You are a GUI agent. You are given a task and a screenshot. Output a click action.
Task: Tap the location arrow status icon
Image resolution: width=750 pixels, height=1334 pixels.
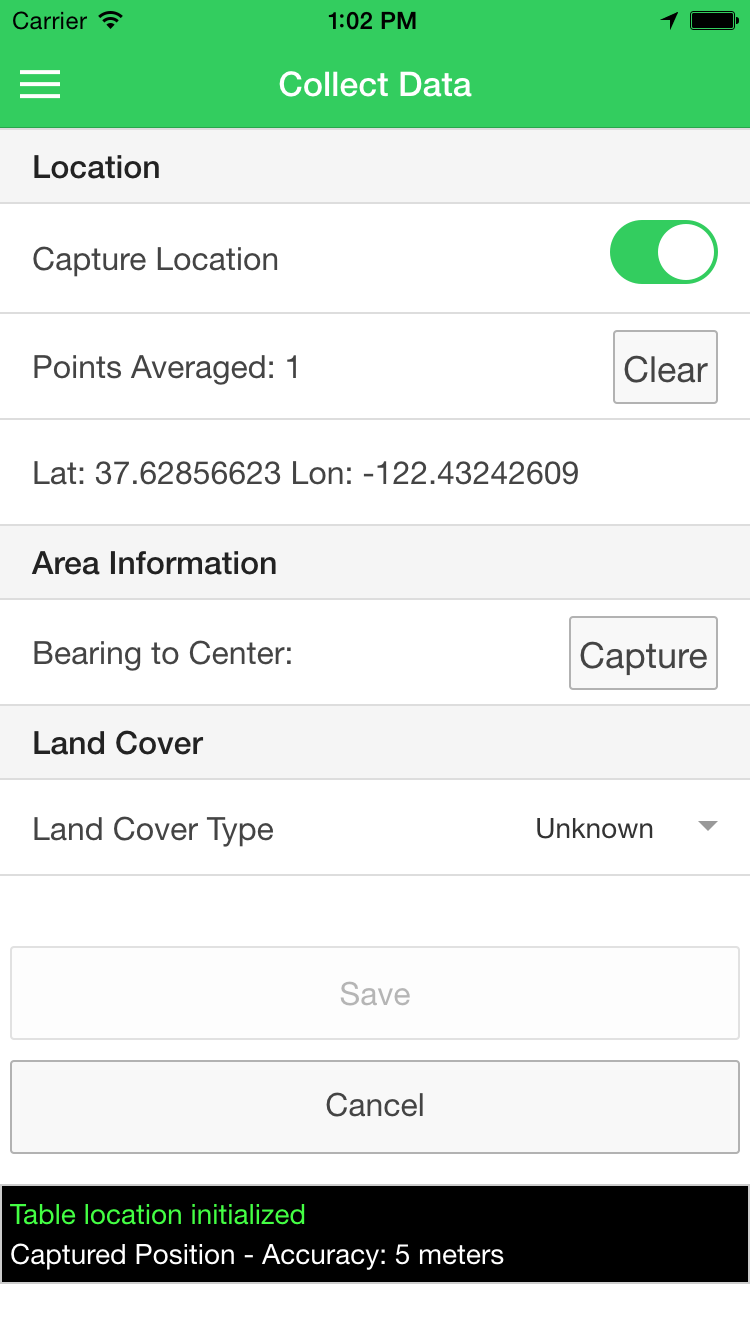point(670,21)
